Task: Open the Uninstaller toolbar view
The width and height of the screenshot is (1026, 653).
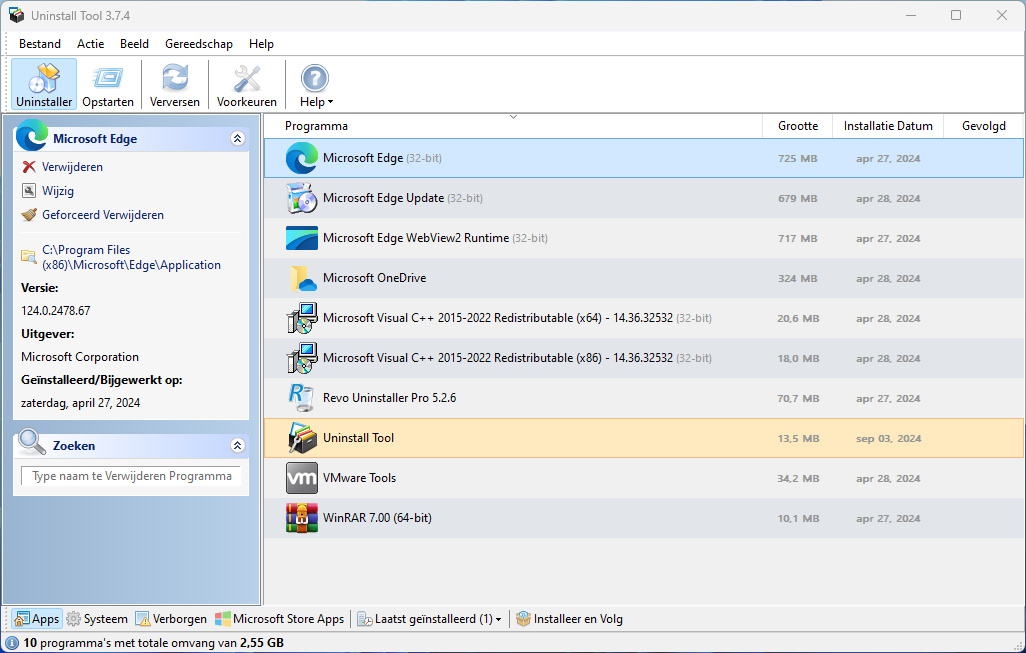Action: coord(44,84)
